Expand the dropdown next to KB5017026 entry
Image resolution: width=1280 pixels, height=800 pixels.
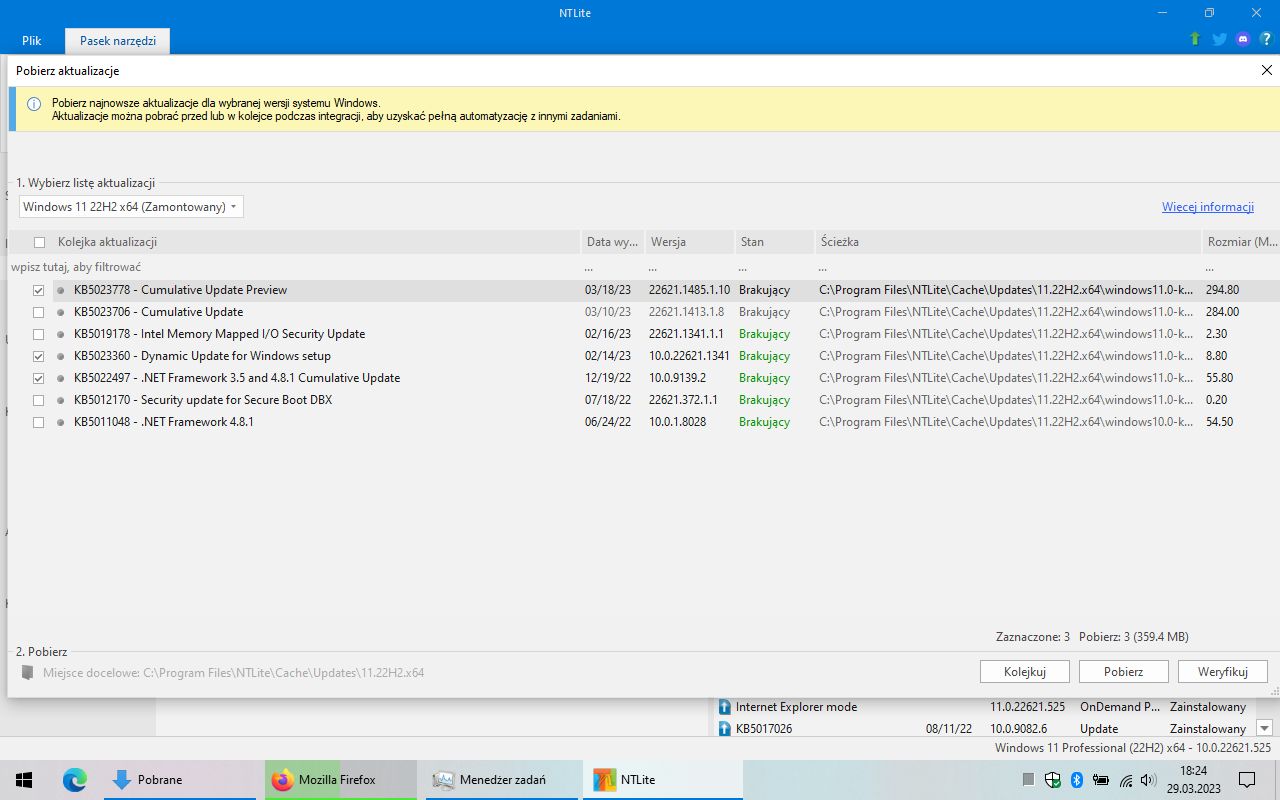point(1264,728)
